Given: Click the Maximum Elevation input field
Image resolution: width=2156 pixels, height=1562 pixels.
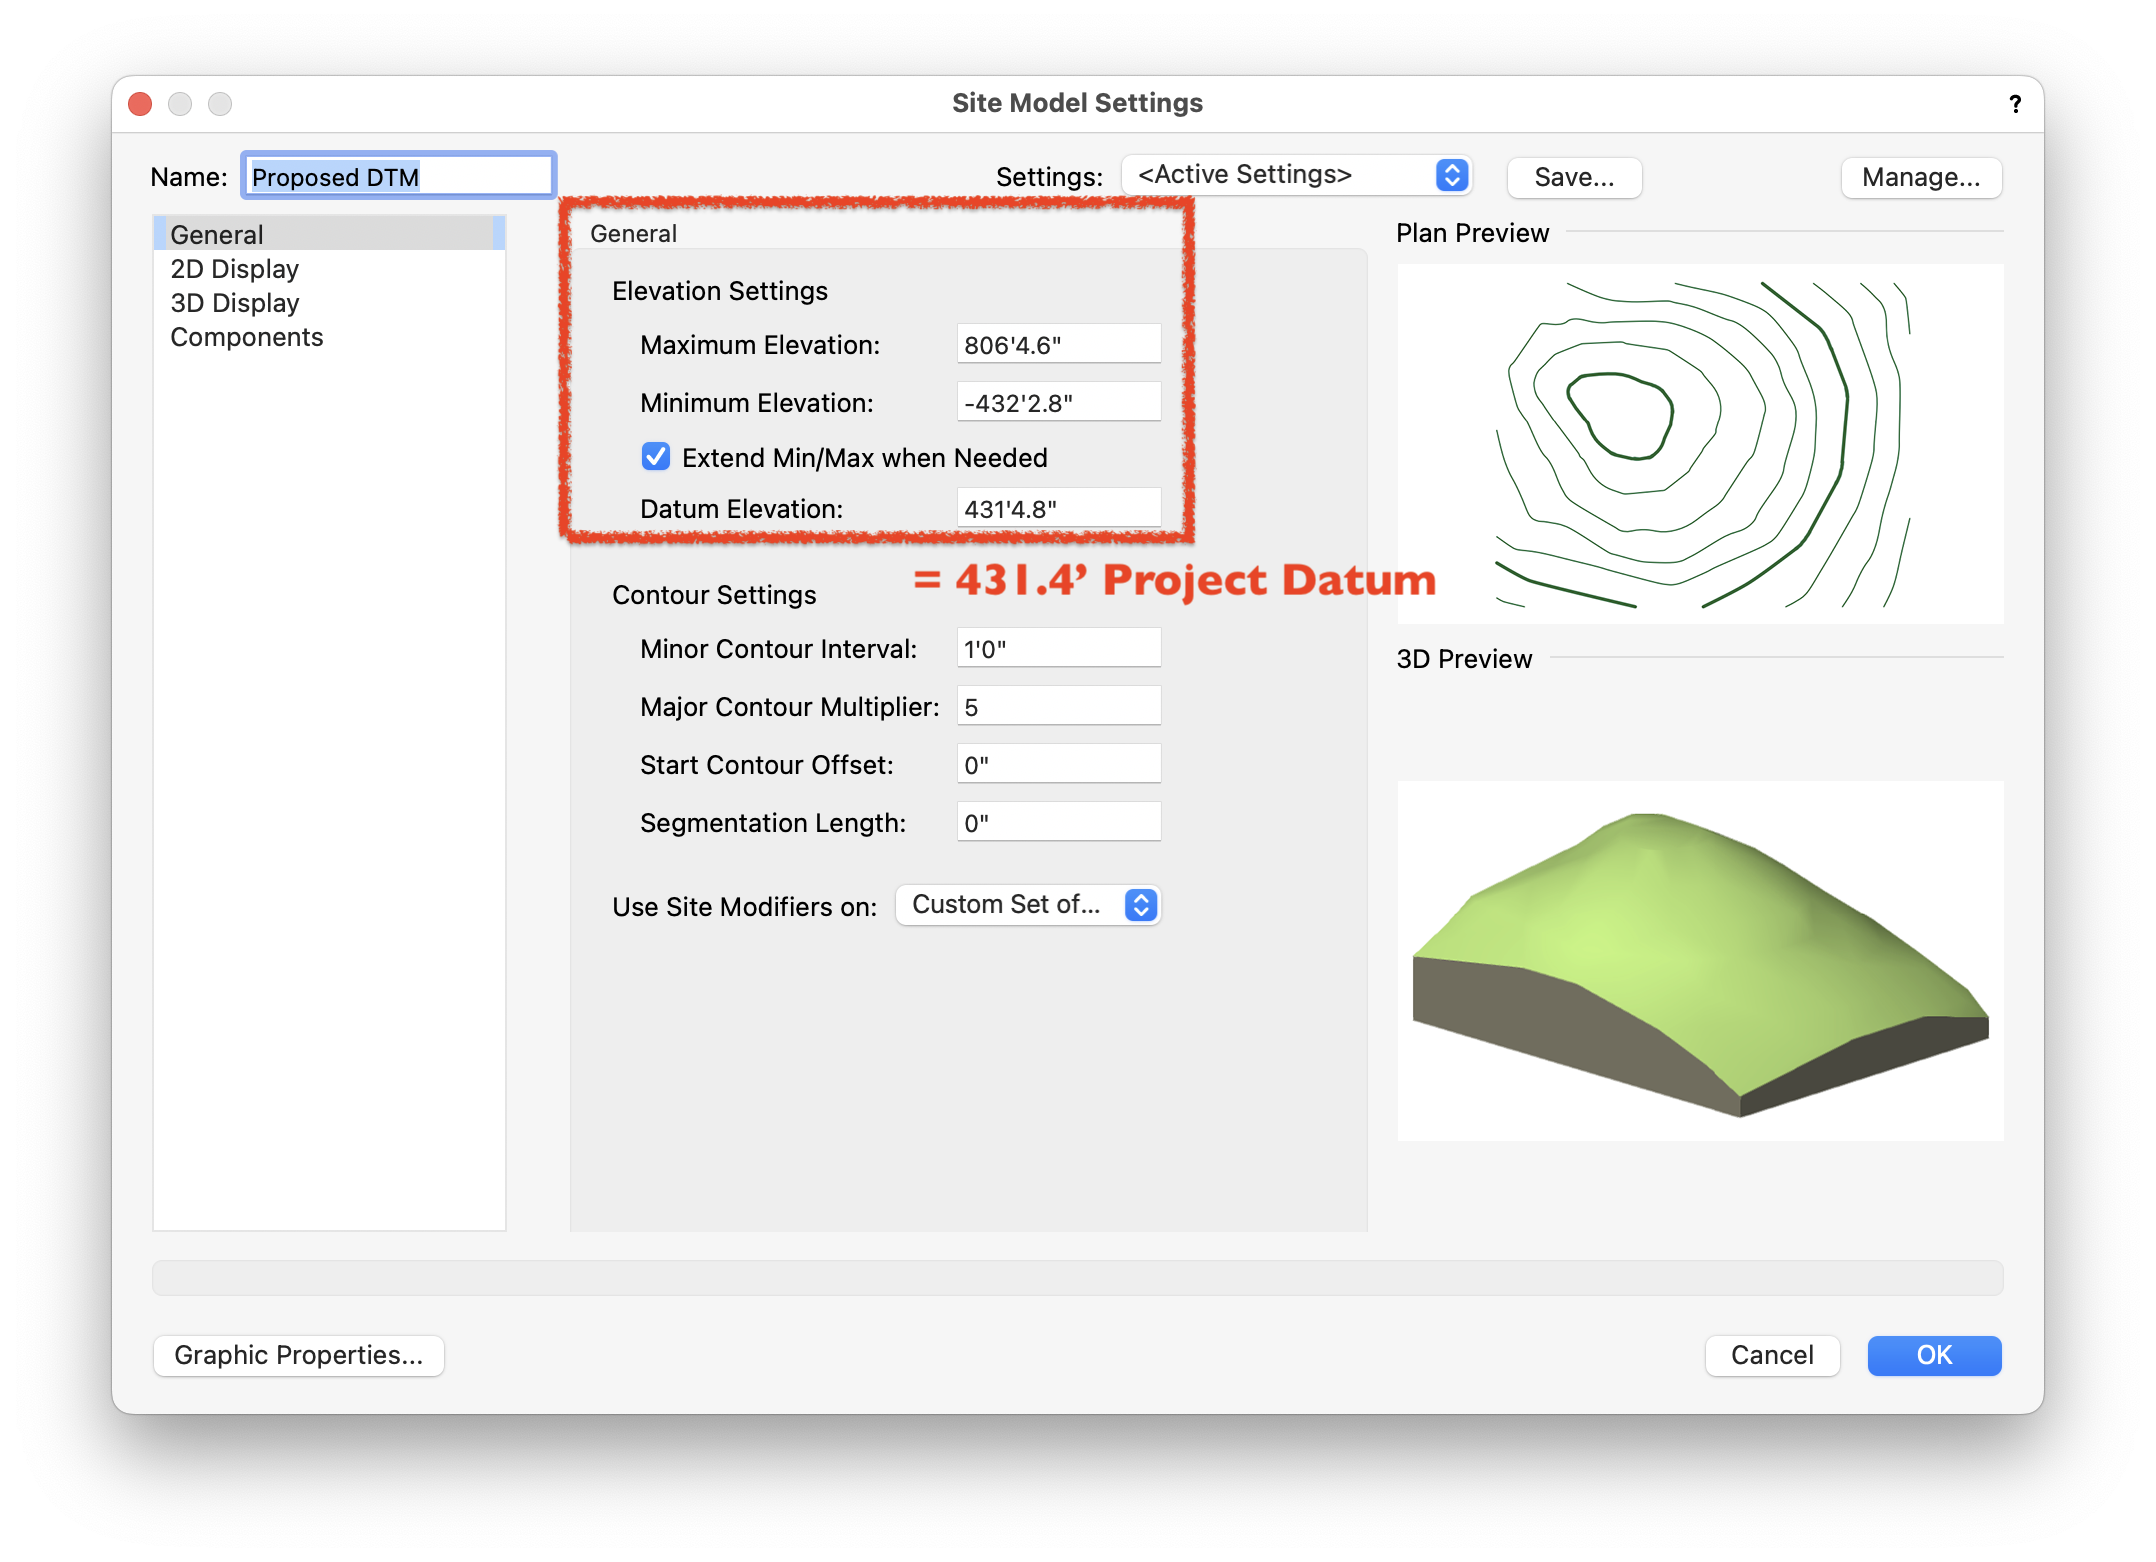Looking at the screenshot, I should tap(1058, 345).
